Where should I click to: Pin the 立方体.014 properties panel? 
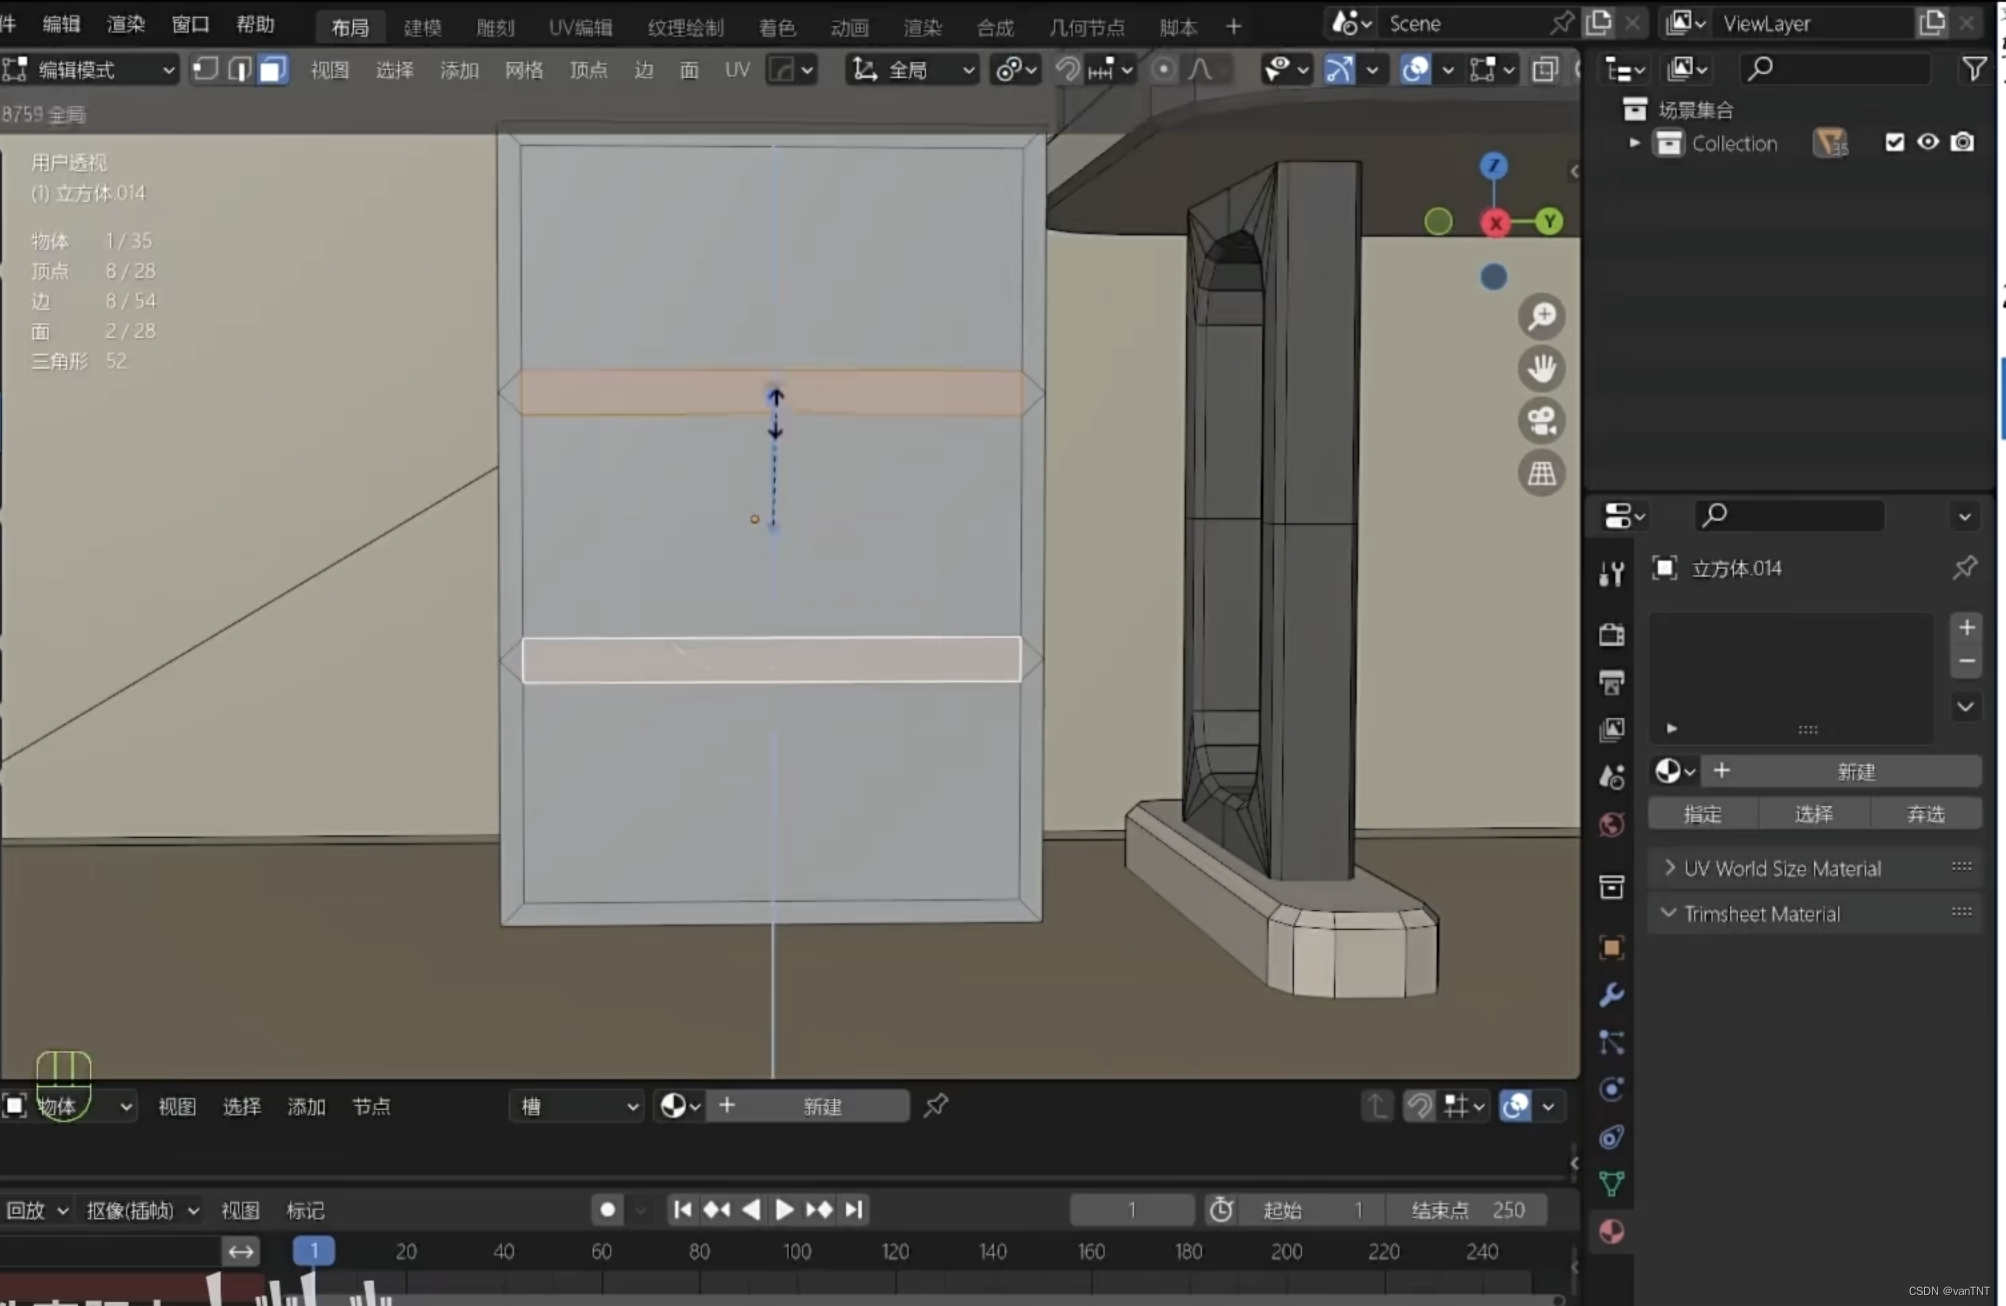[1964, 568]
